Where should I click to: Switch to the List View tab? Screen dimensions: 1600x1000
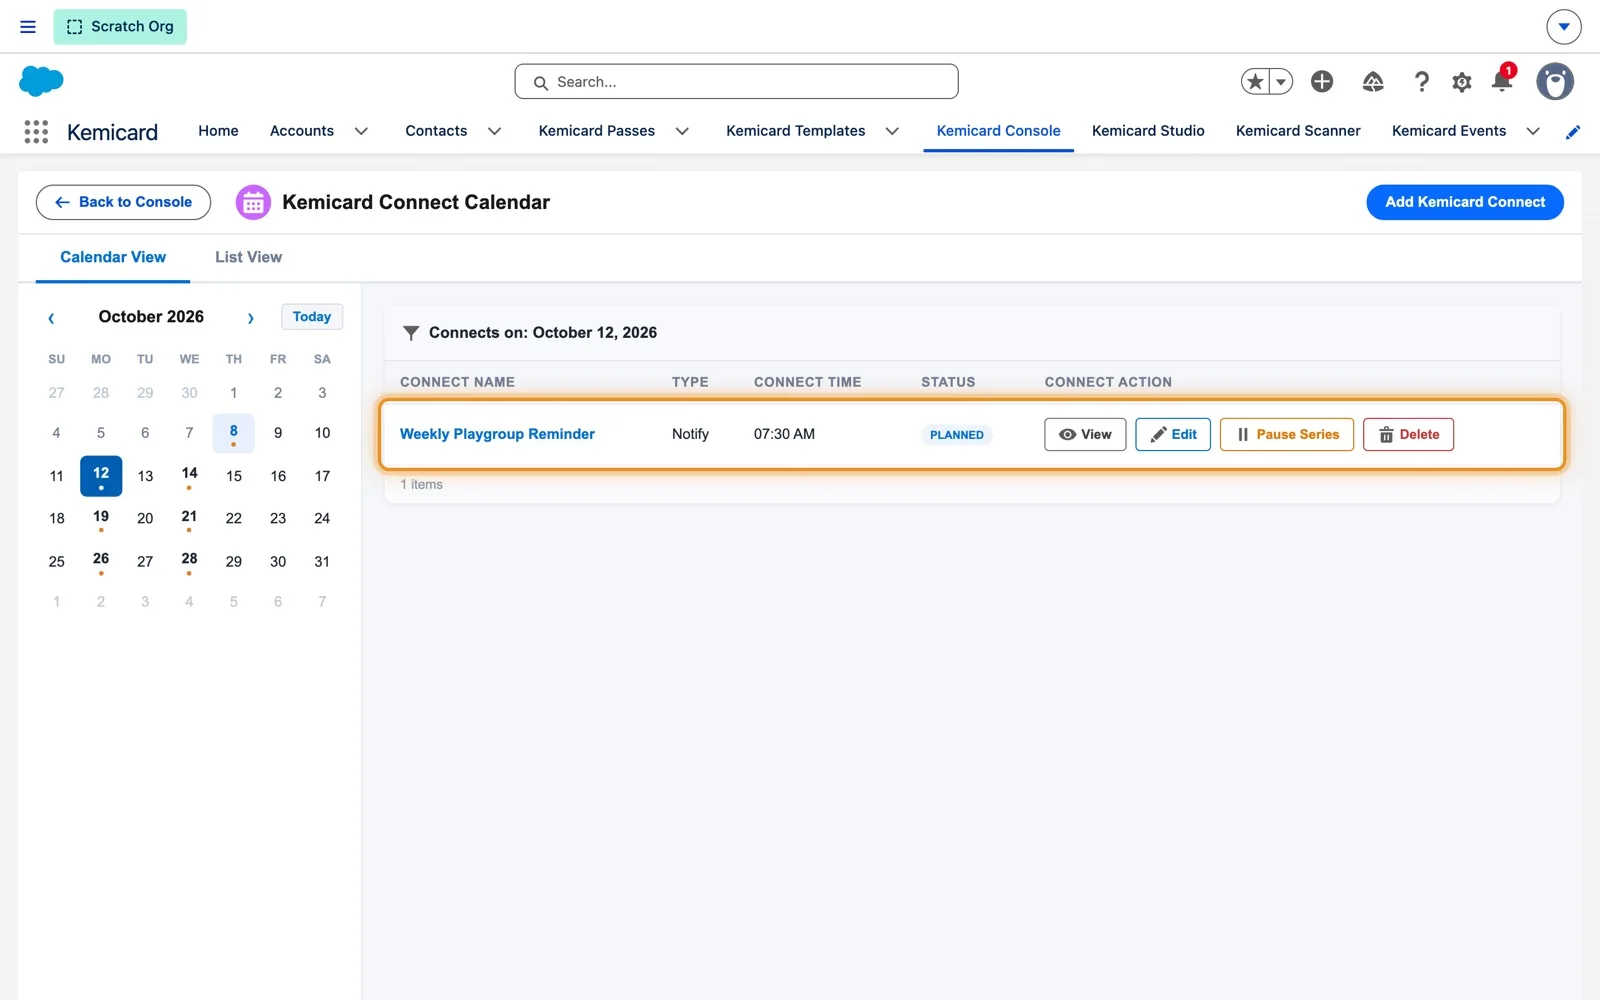click(249, 258)
